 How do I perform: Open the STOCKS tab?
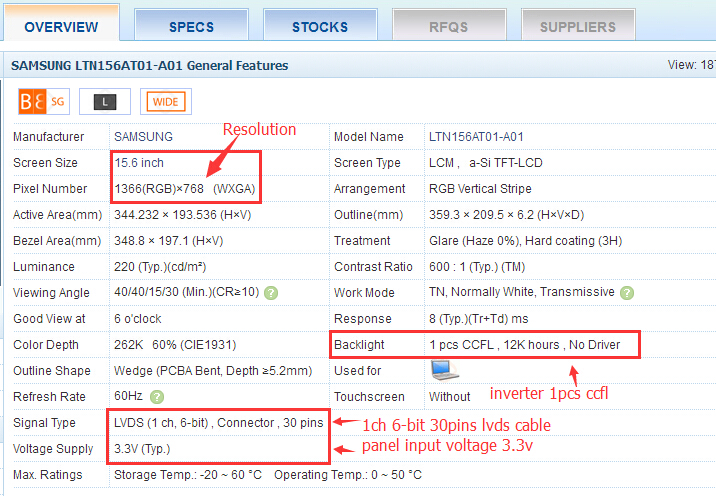pyautogui.click(x=320, y=27)
